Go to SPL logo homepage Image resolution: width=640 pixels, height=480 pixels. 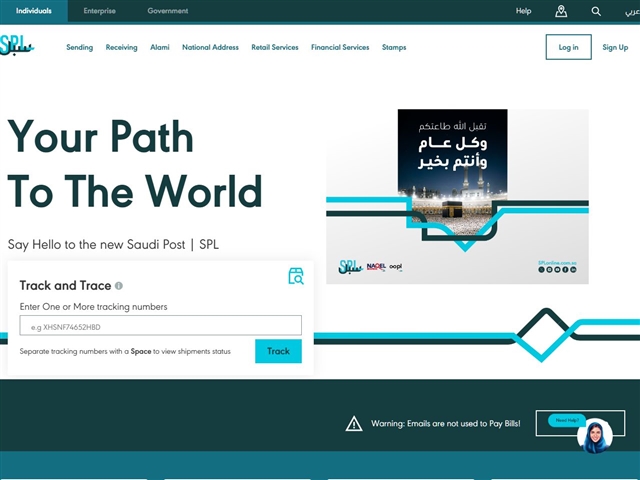(17, 46)
